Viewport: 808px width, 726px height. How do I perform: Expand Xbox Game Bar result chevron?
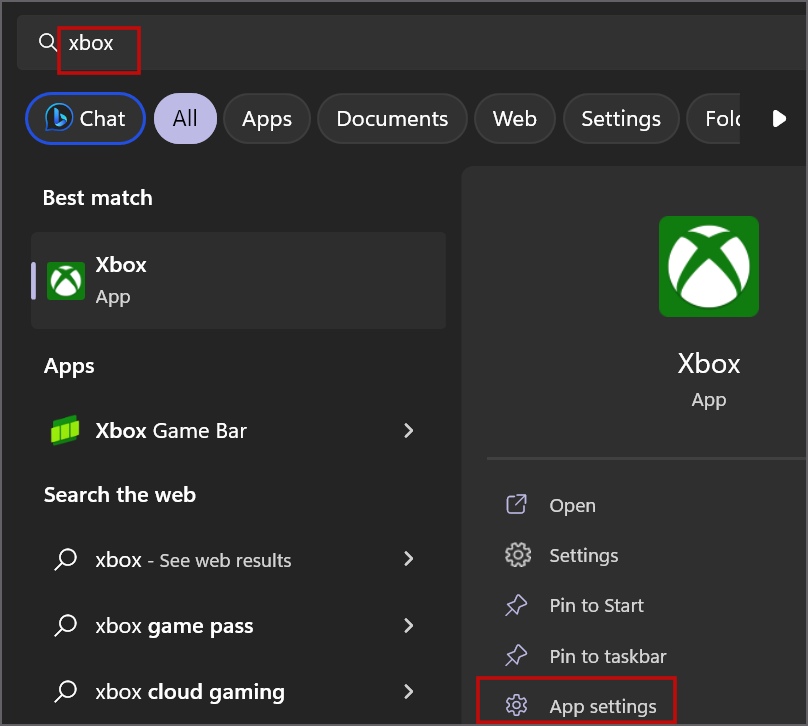[x=408, y=431]
